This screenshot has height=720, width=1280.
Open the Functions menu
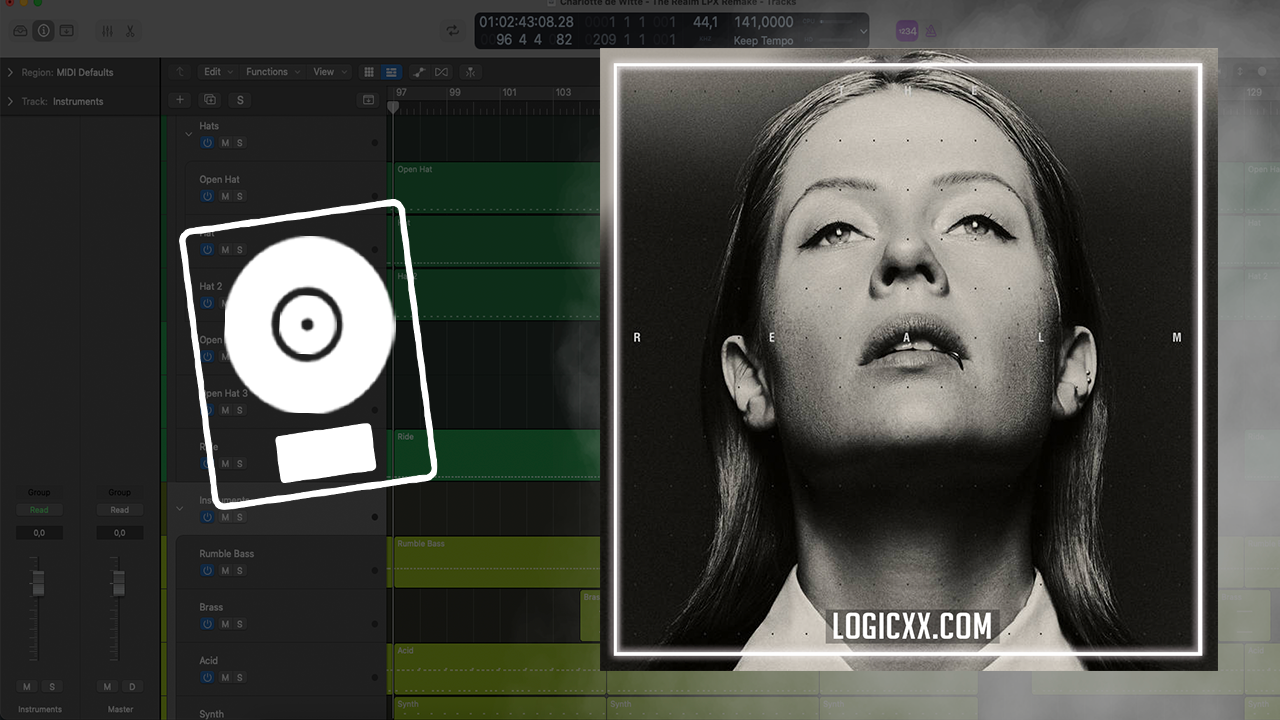pos(272,72)
